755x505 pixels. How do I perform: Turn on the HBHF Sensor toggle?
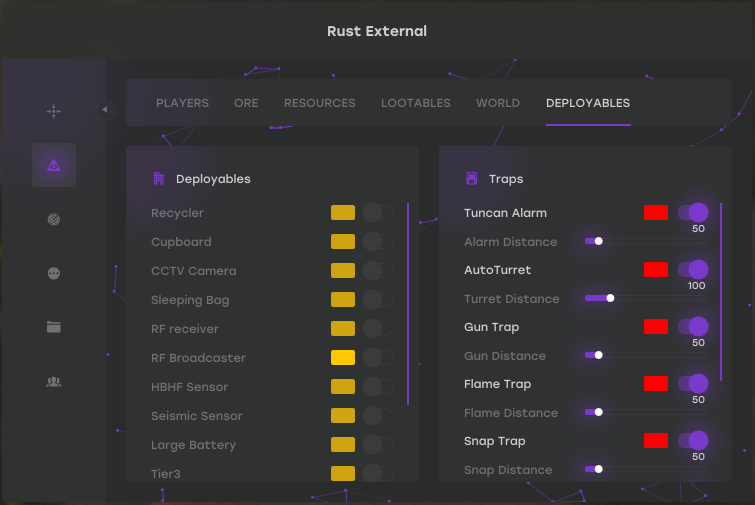[x=378, y=386]
